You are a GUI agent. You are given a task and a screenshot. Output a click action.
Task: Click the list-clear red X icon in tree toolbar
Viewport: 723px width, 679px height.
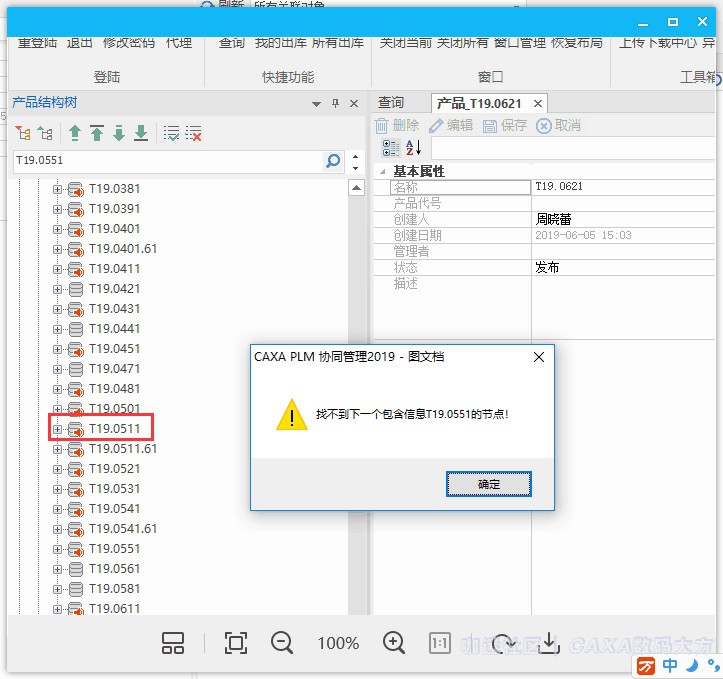194,133
